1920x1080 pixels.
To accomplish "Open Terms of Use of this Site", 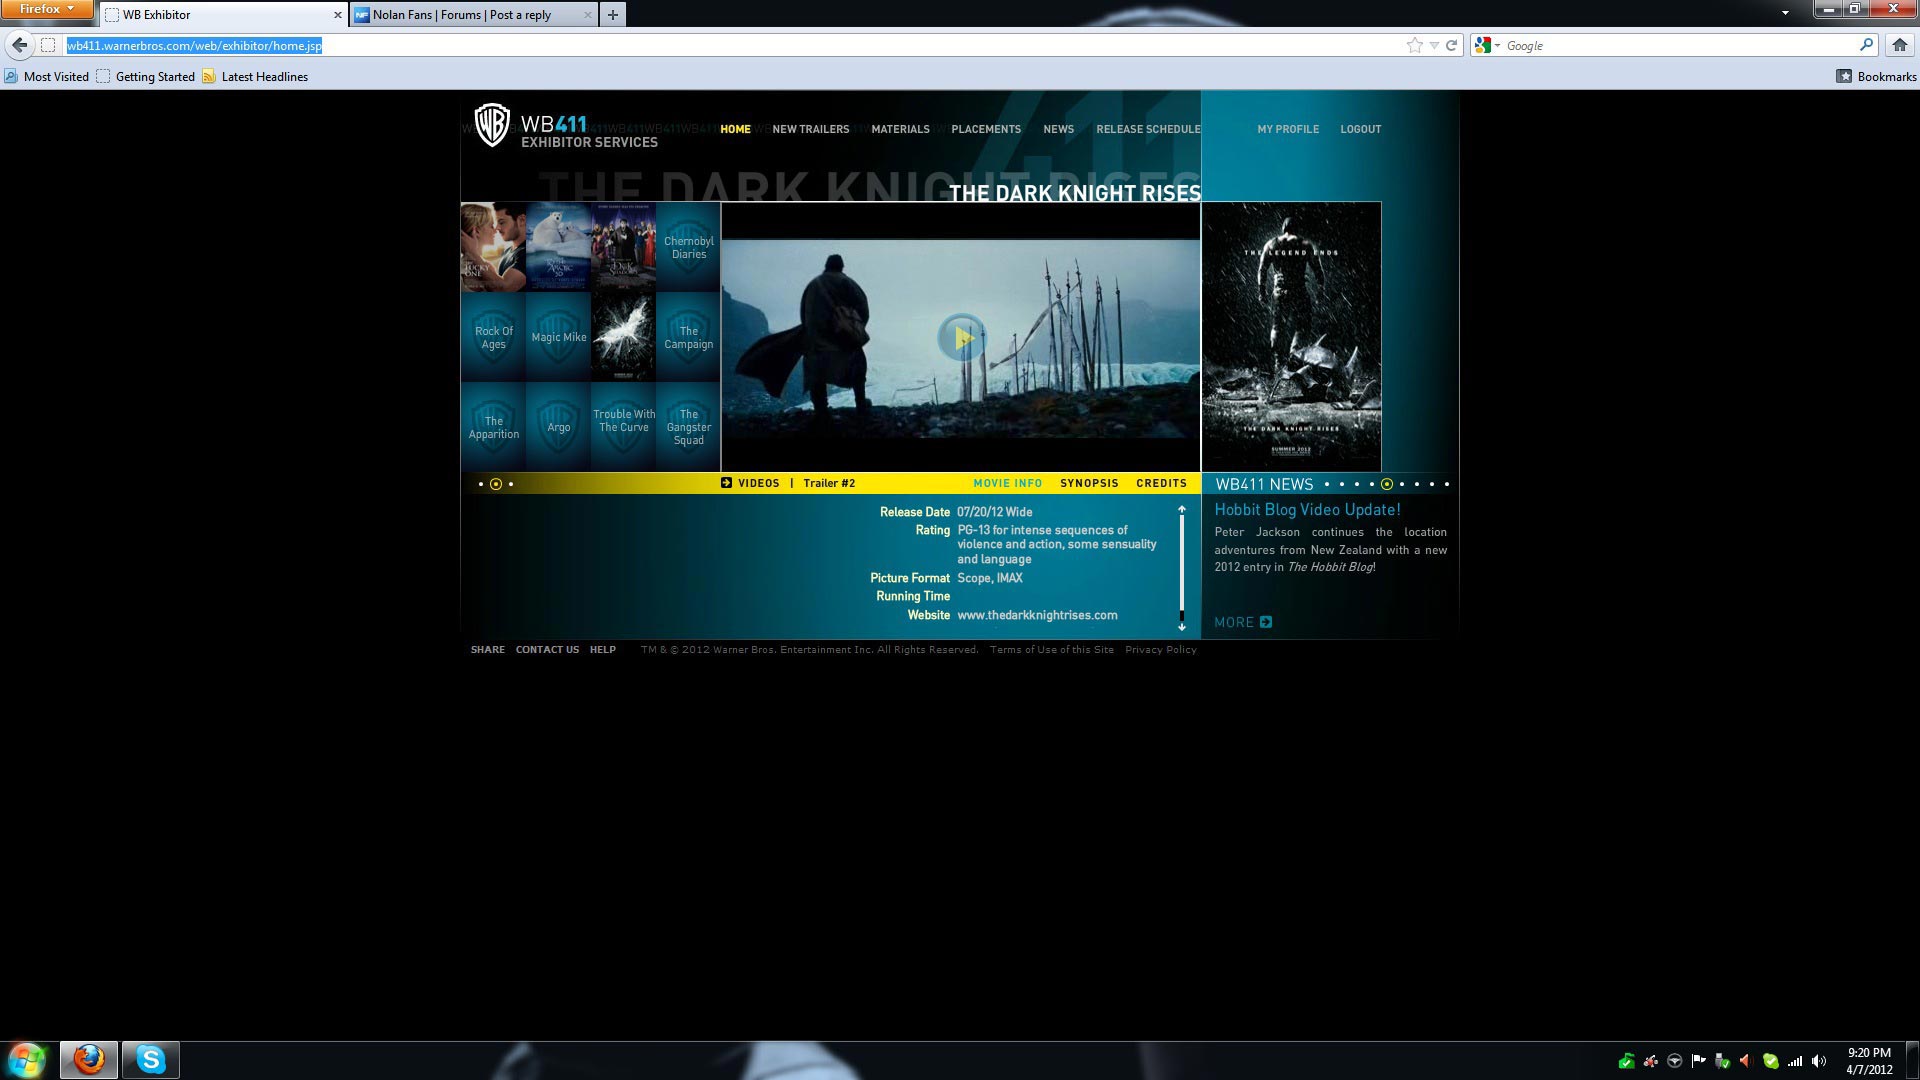I will 1051,650.
